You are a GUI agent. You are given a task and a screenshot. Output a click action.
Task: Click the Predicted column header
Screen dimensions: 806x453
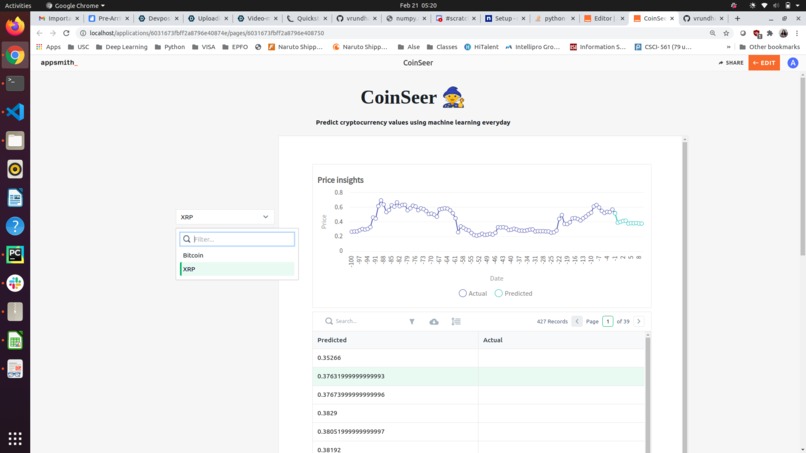[x=395, y=340]
